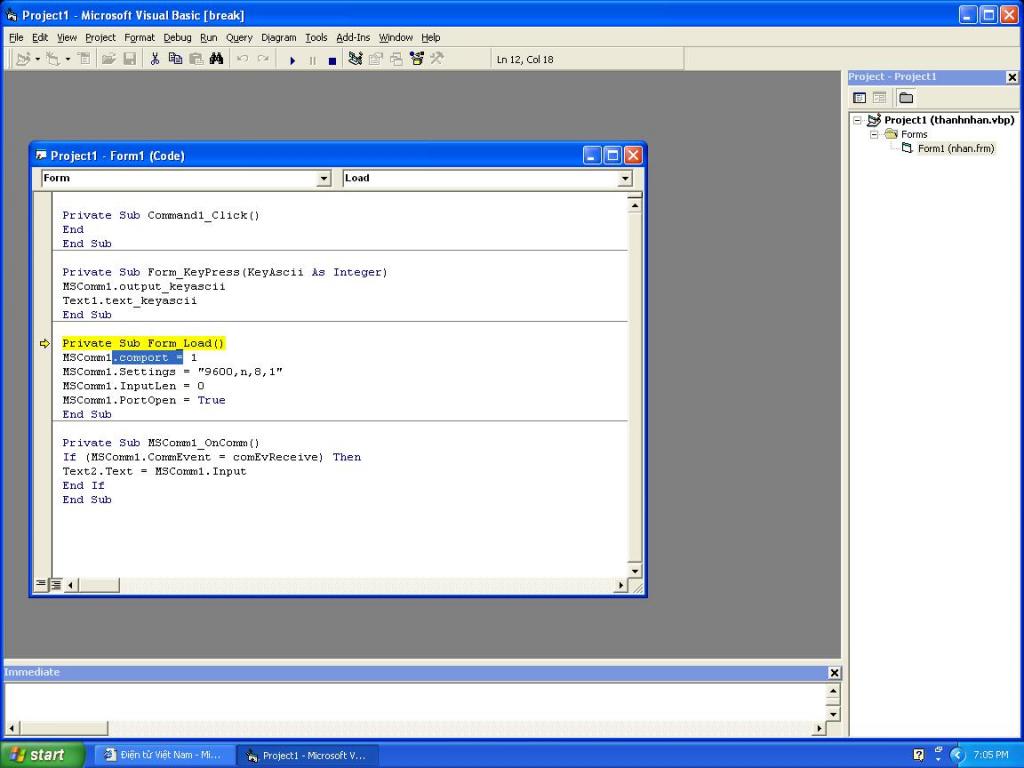This screenshot has width=1024, height=768.
Task: Open the Debug menu
Action: 177,38
